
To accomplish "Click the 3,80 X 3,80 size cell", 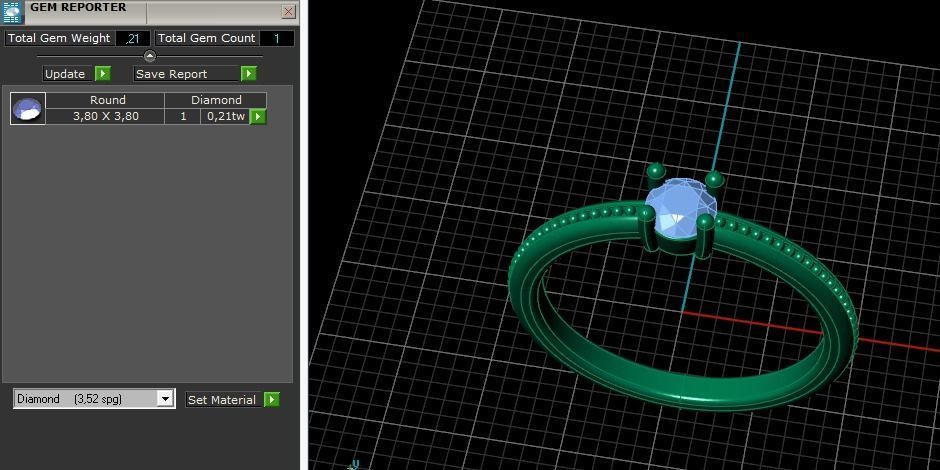I will [106, 116].
